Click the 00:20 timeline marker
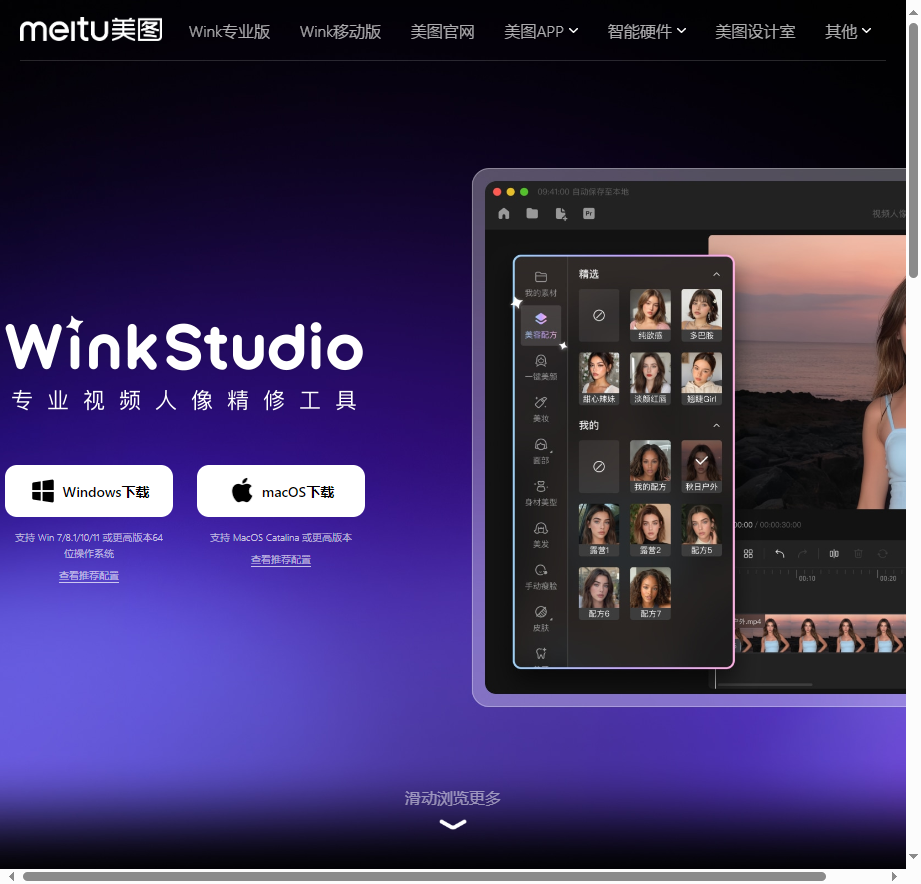 [888, 578]
